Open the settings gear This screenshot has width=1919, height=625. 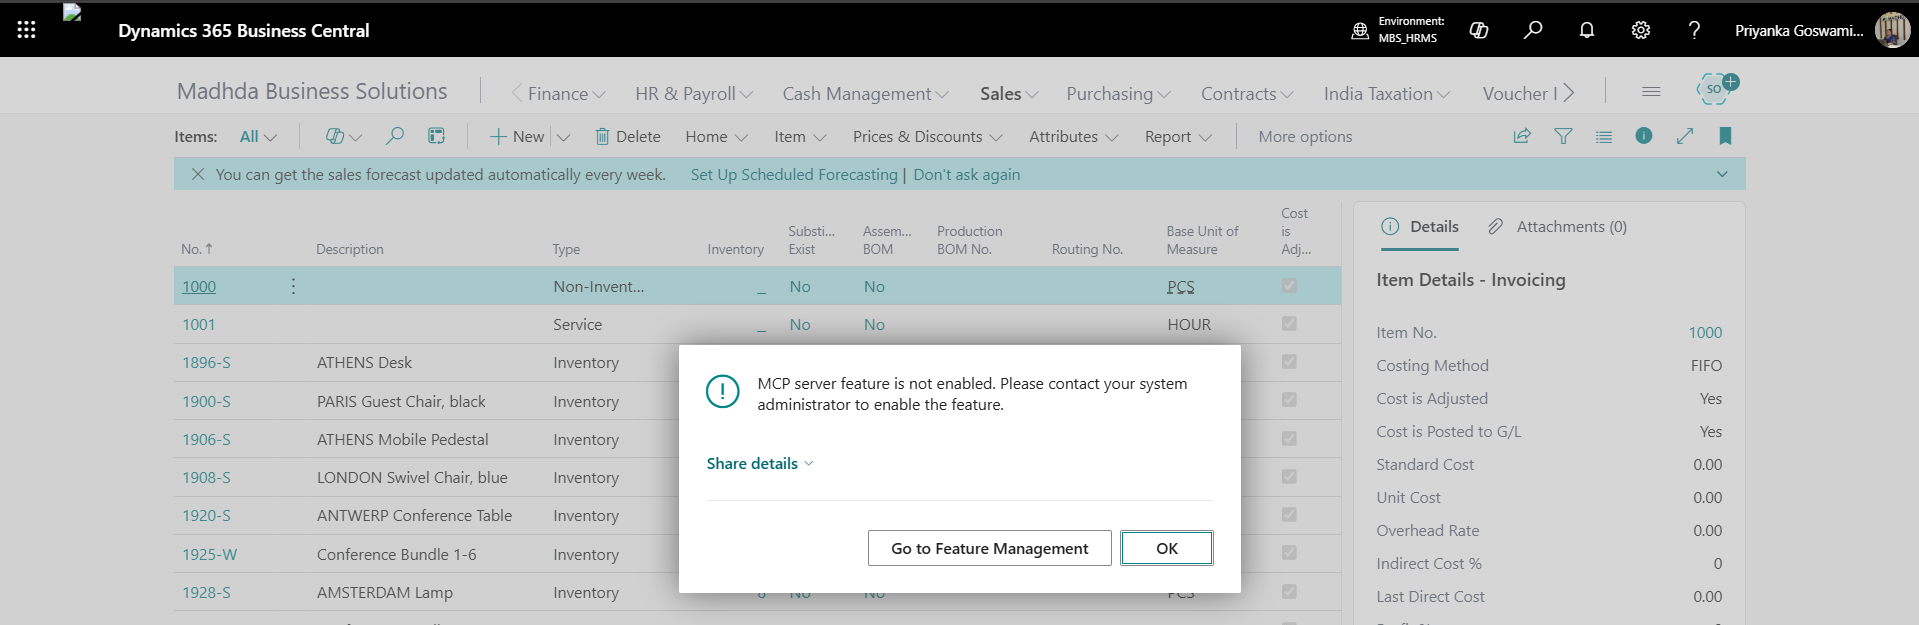click(x=1641, y=30)
